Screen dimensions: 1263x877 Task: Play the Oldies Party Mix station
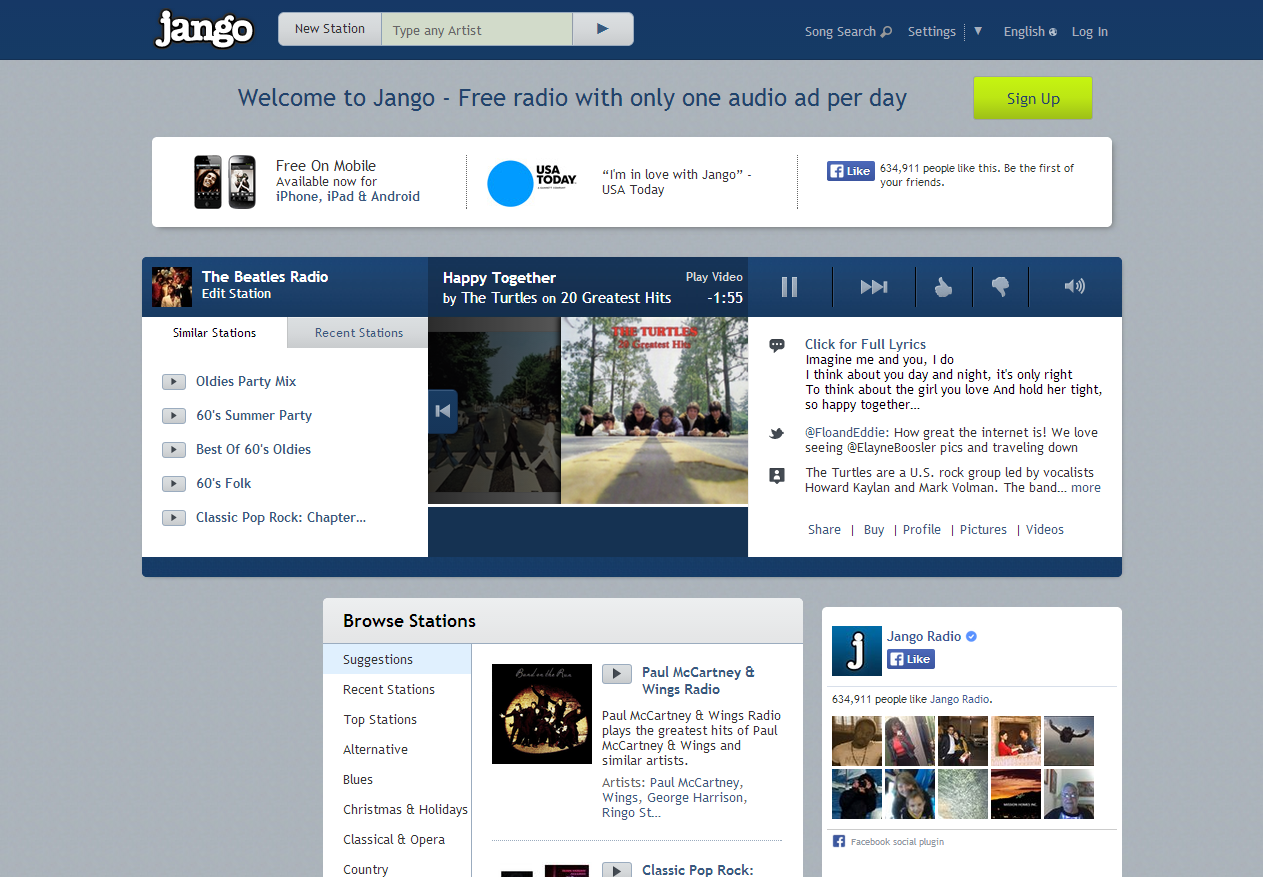(x=173, y=381)
